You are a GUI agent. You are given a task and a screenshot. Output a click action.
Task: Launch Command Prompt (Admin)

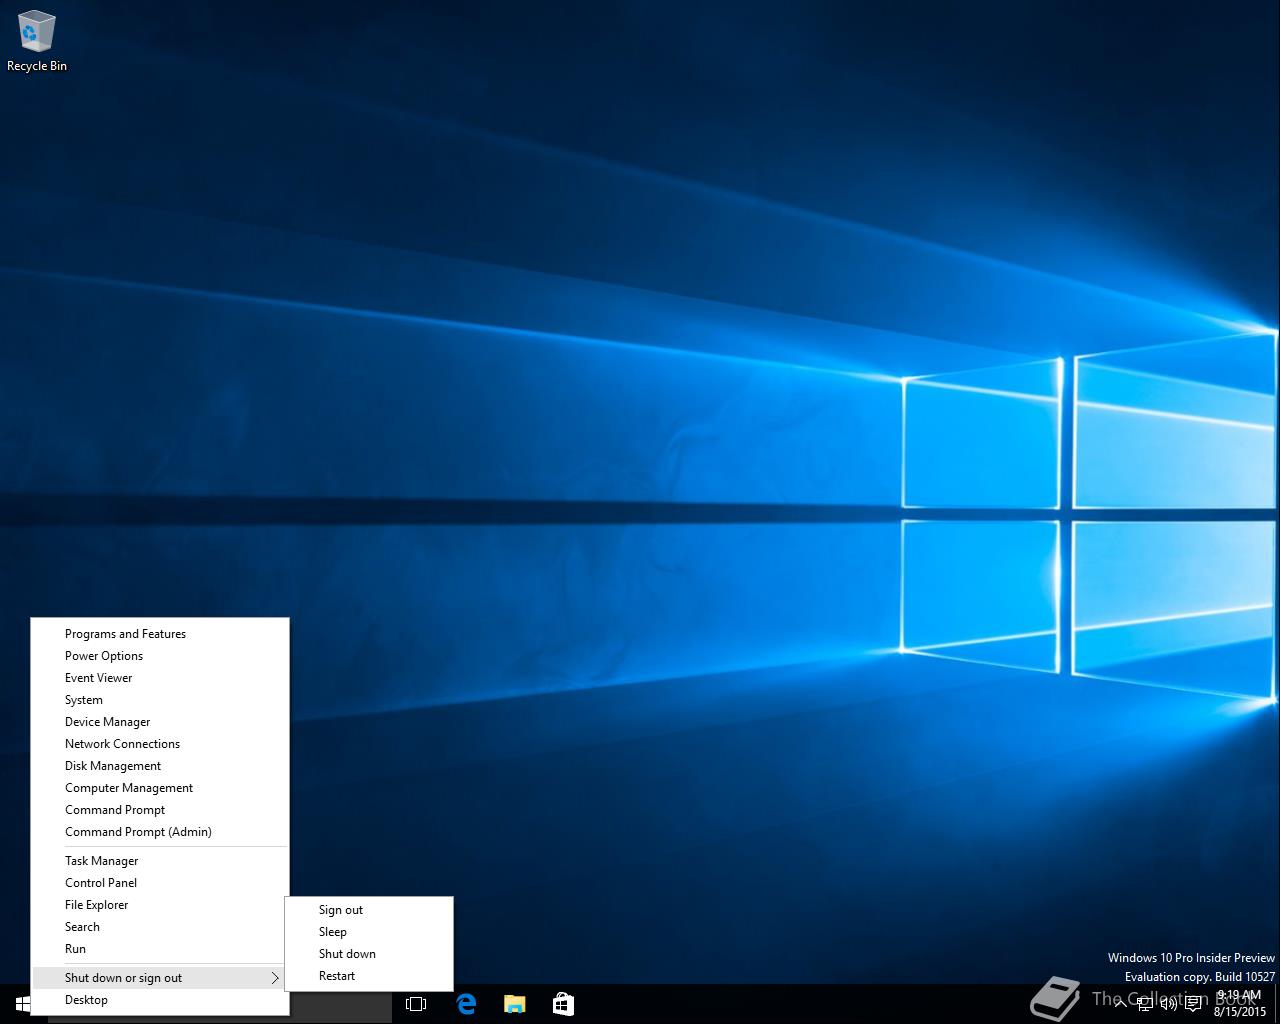[x=160, y=832]
